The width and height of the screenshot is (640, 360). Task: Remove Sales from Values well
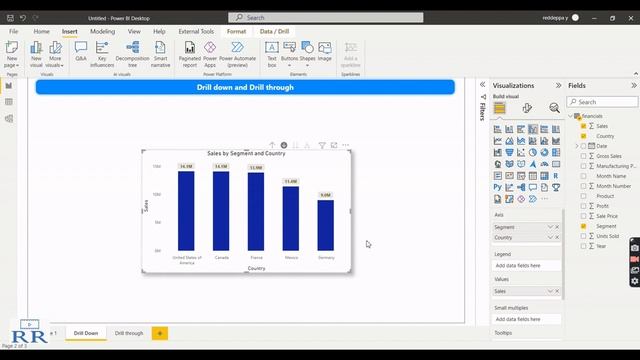(557, 291)
